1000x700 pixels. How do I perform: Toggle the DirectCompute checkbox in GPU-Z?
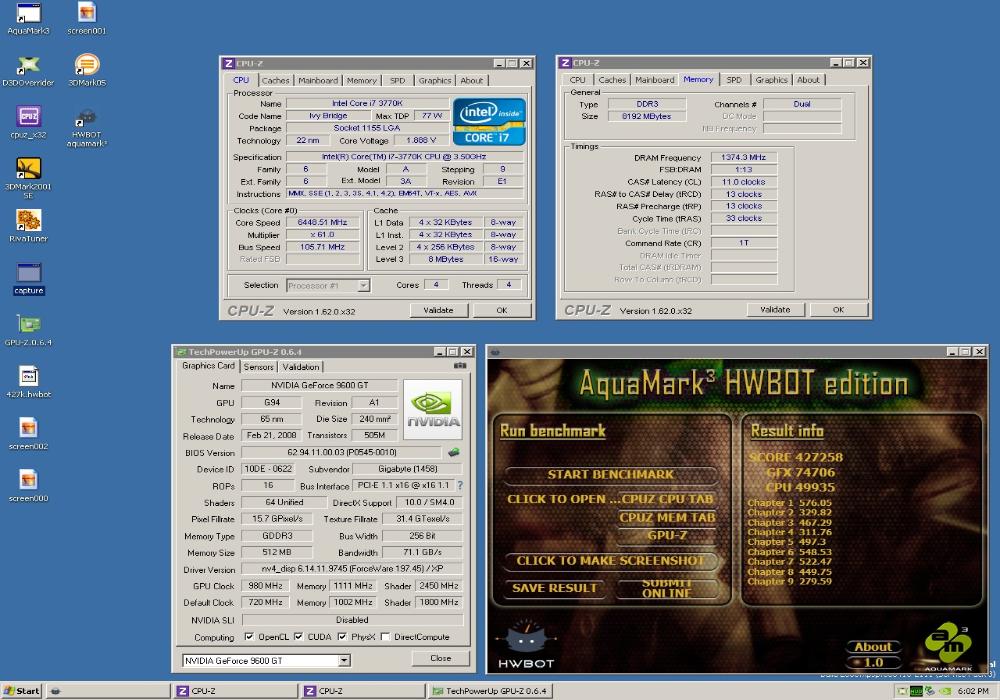(x=385, y=636)
